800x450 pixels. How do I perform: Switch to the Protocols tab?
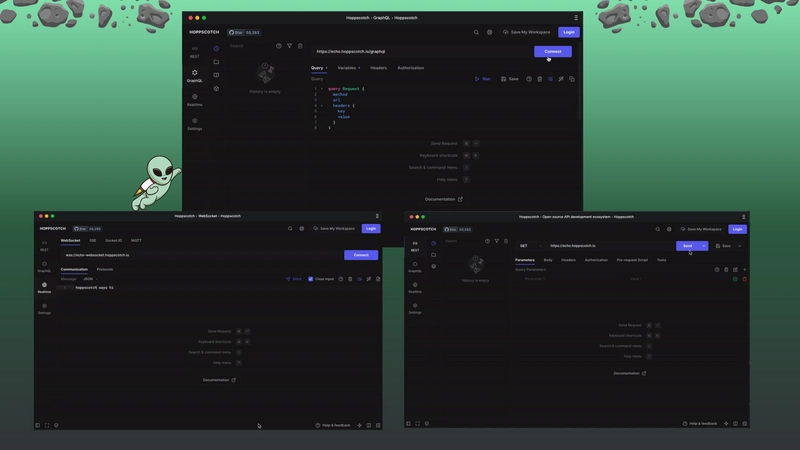coord(105,269)
